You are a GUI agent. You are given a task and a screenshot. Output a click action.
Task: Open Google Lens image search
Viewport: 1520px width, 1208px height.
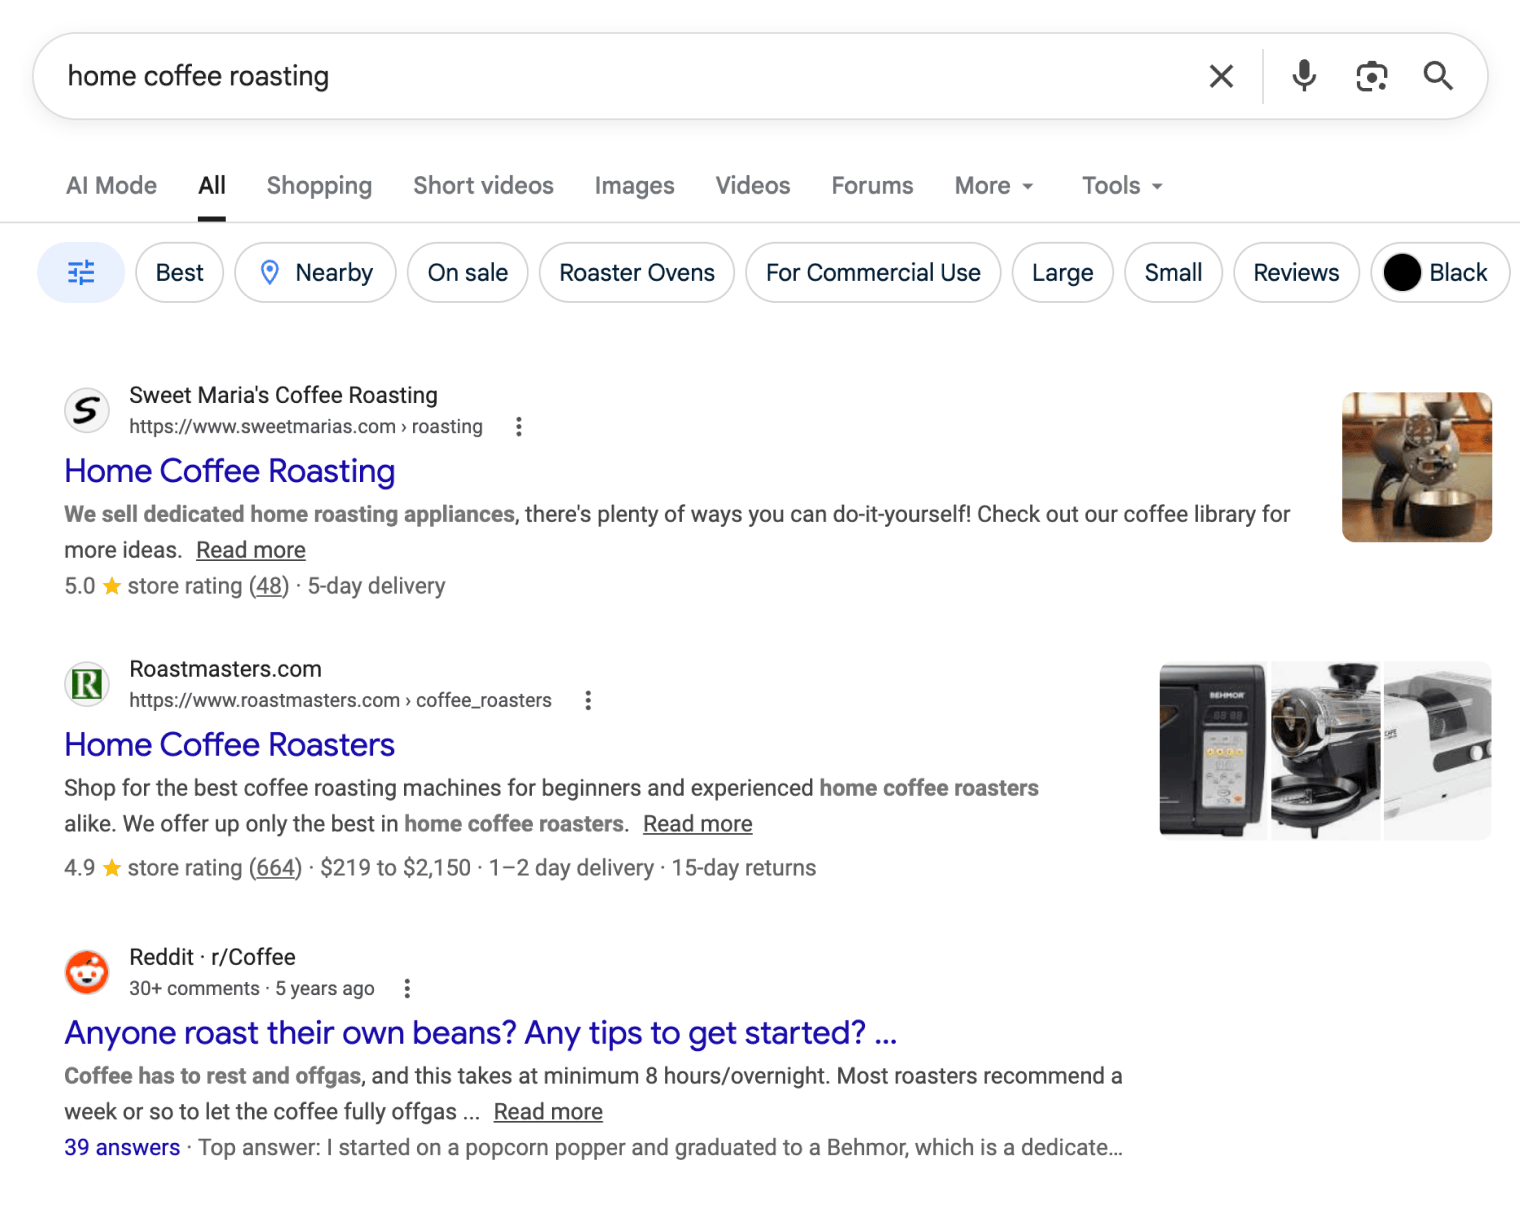[1371, 75]
